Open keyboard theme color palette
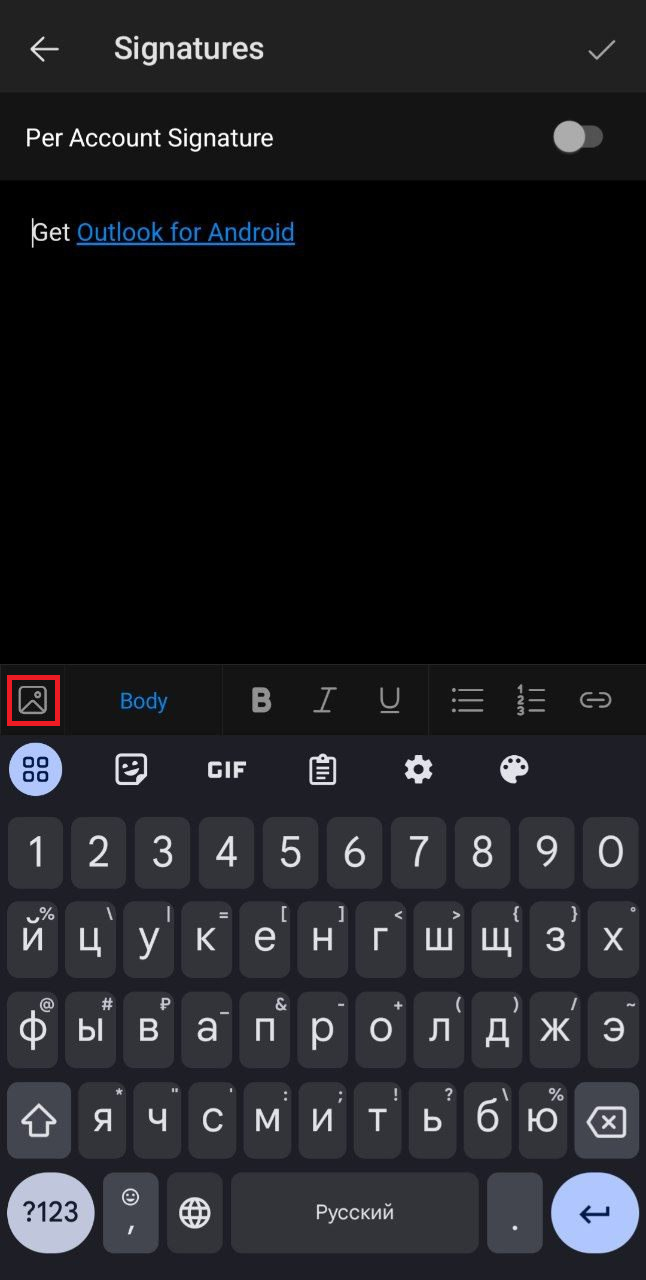Viewport: 646px width, 1280px height. (514, 769)
